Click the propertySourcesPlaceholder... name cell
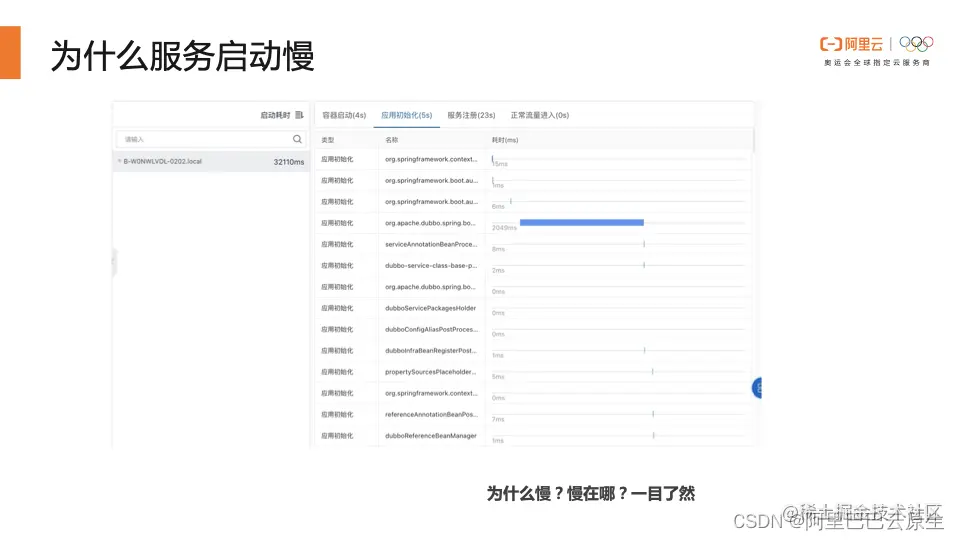The width and height of the screenshot is (960, 540). click(431, 372)
